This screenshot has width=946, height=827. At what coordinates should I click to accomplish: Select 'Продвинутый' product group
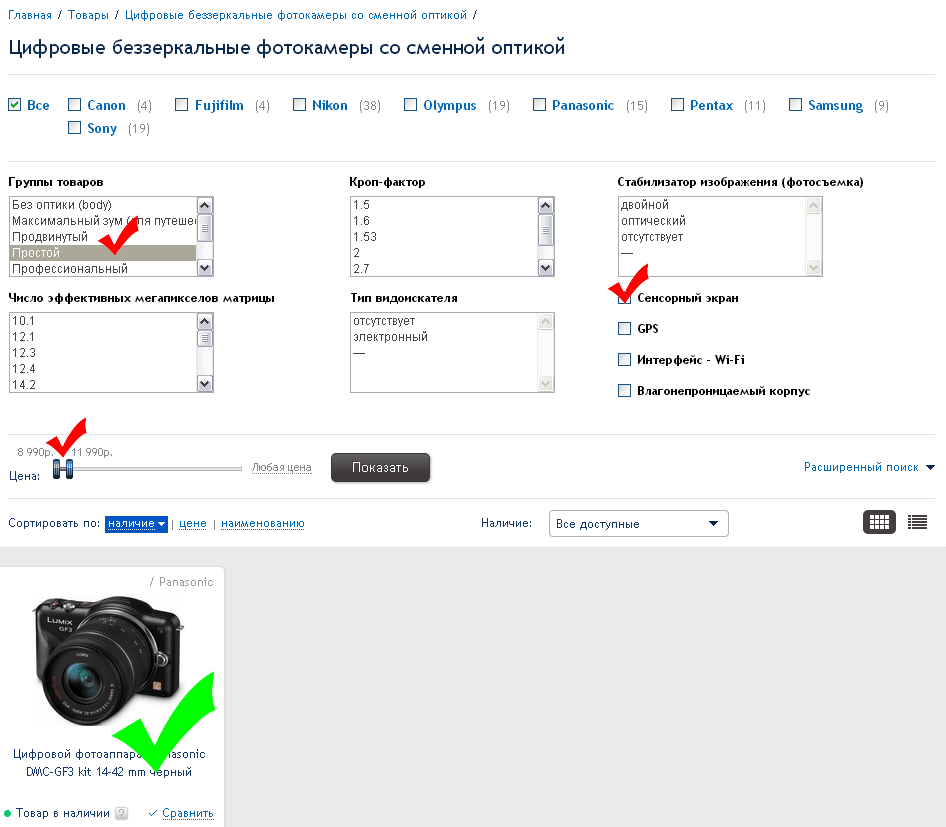[x=103, y=237]
